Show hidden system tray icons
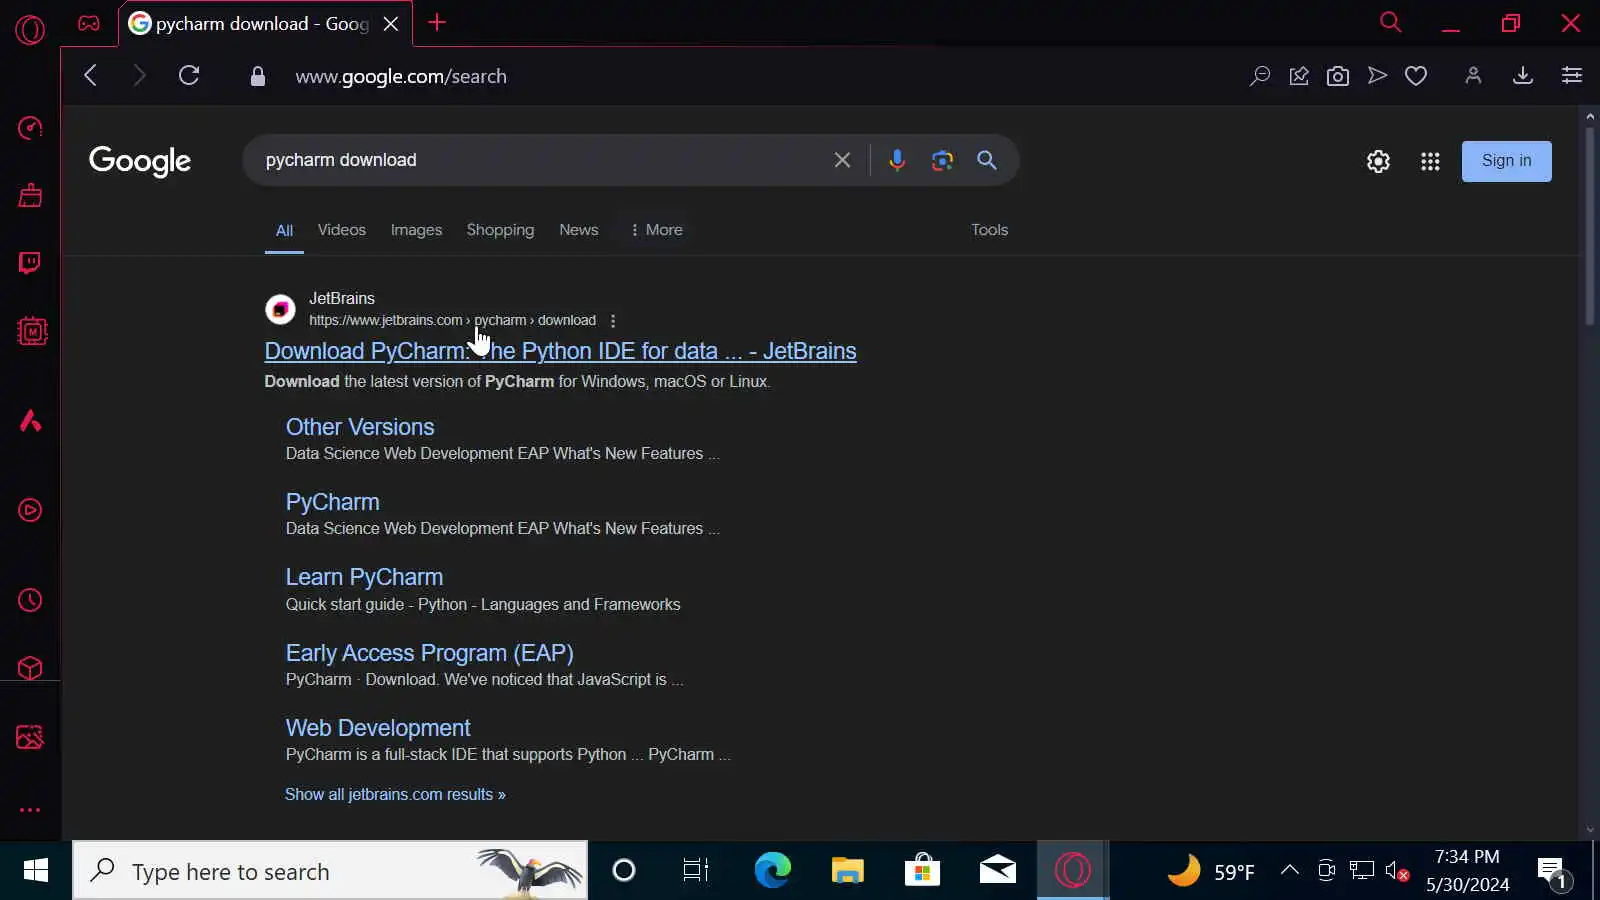 point(1290,870)
